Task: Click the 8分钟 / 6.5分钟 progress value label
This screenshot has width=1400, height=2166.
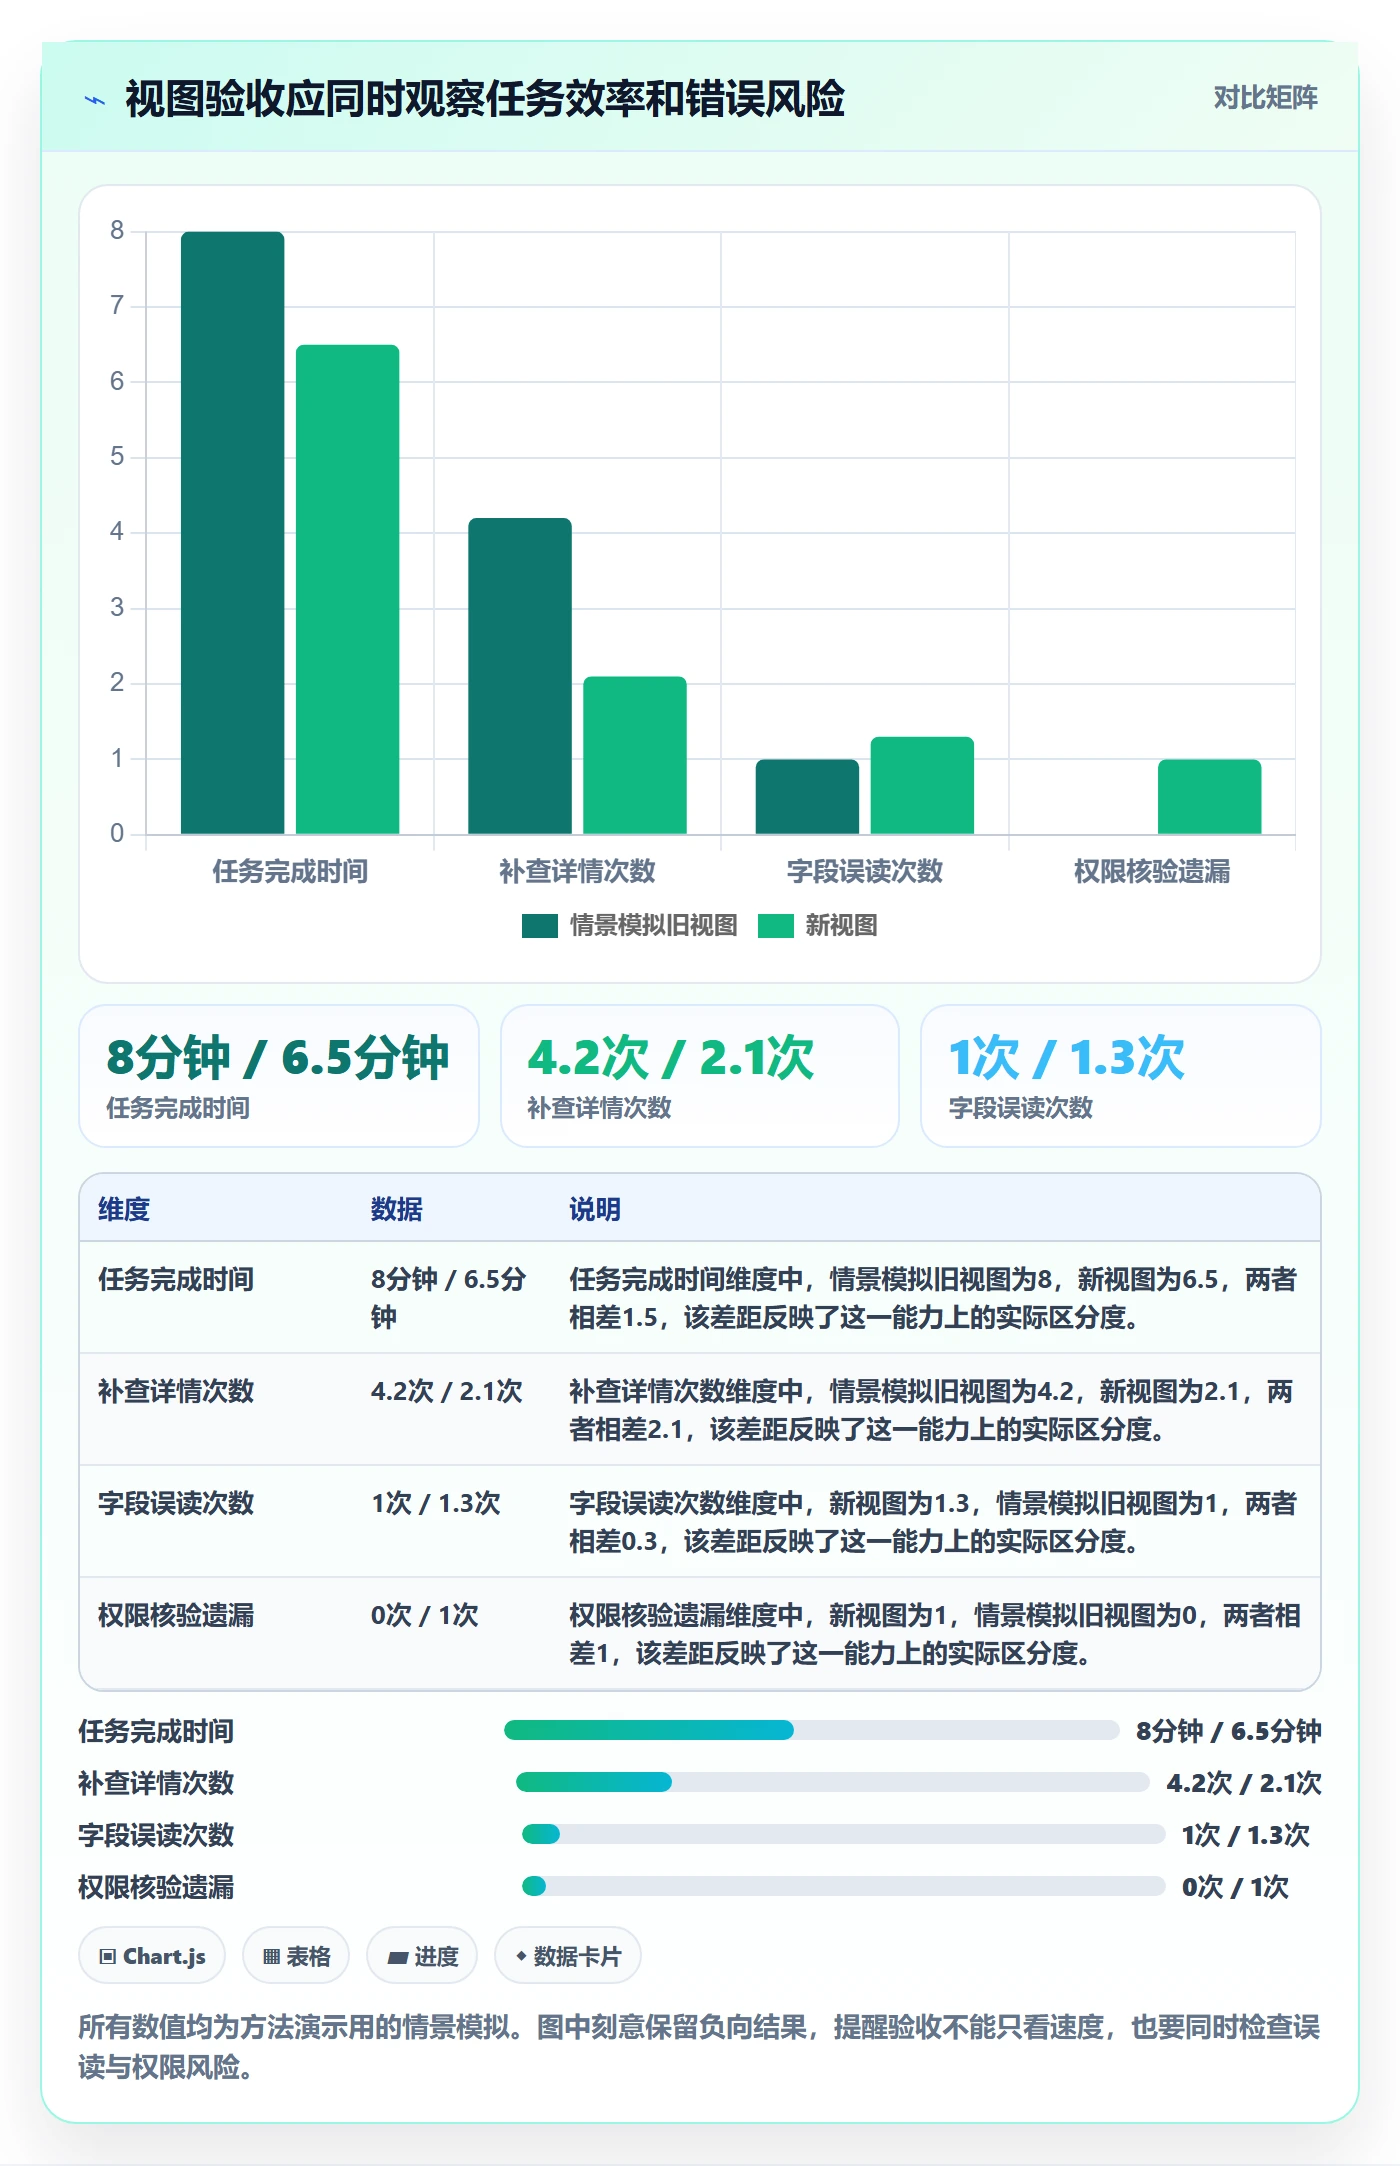Action: [x=1229, y=1731]
